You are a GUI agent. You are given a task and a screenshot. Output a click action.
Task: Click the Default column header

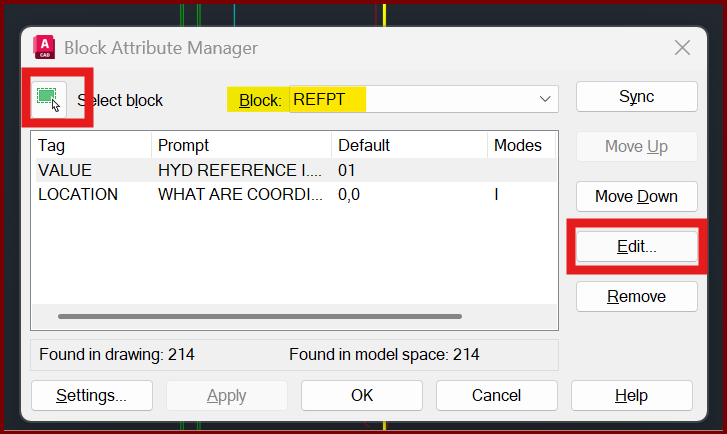pos(409,146)
